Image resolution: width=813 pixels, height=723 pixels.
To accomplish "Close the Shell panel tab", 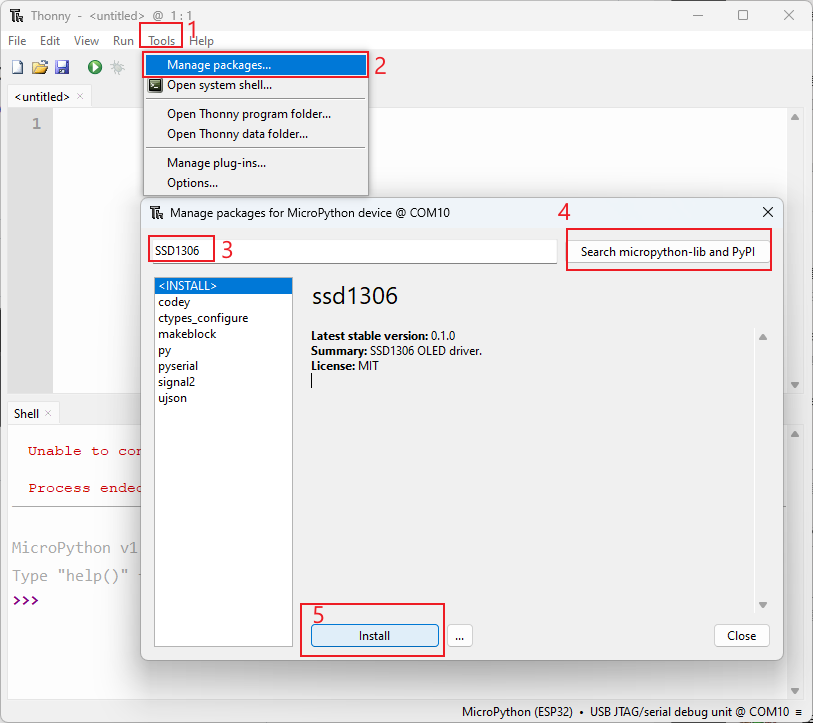I will pos(49,413).
